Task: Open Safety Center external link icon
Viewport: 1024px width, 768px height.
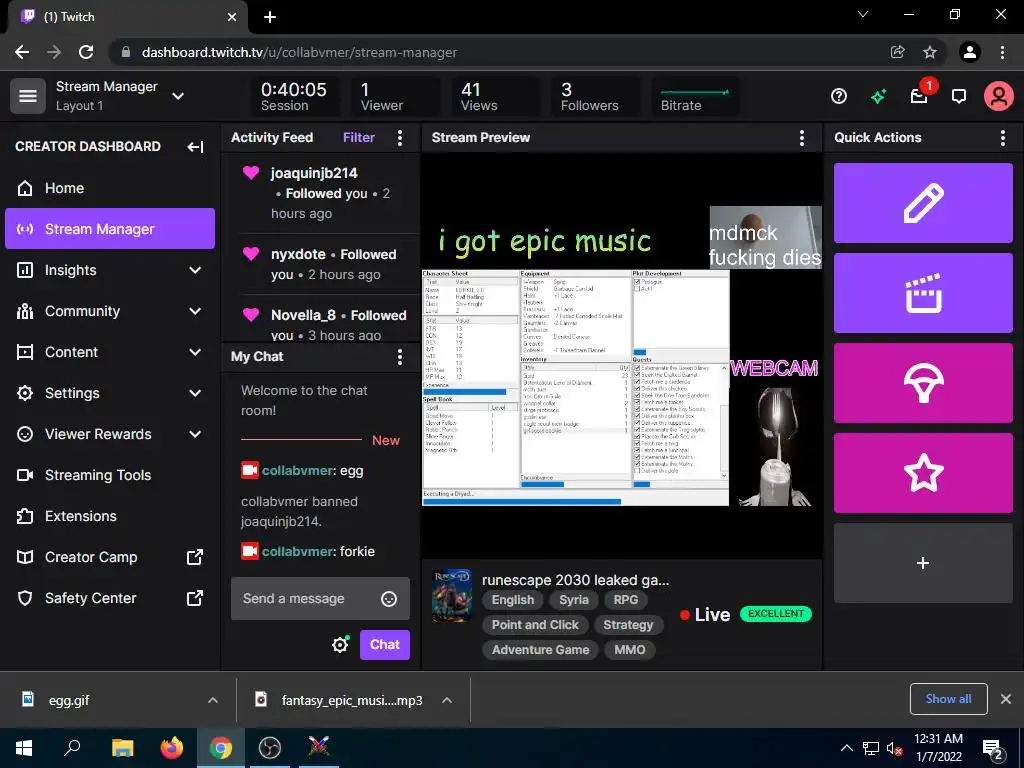Action: pos(195,598)
